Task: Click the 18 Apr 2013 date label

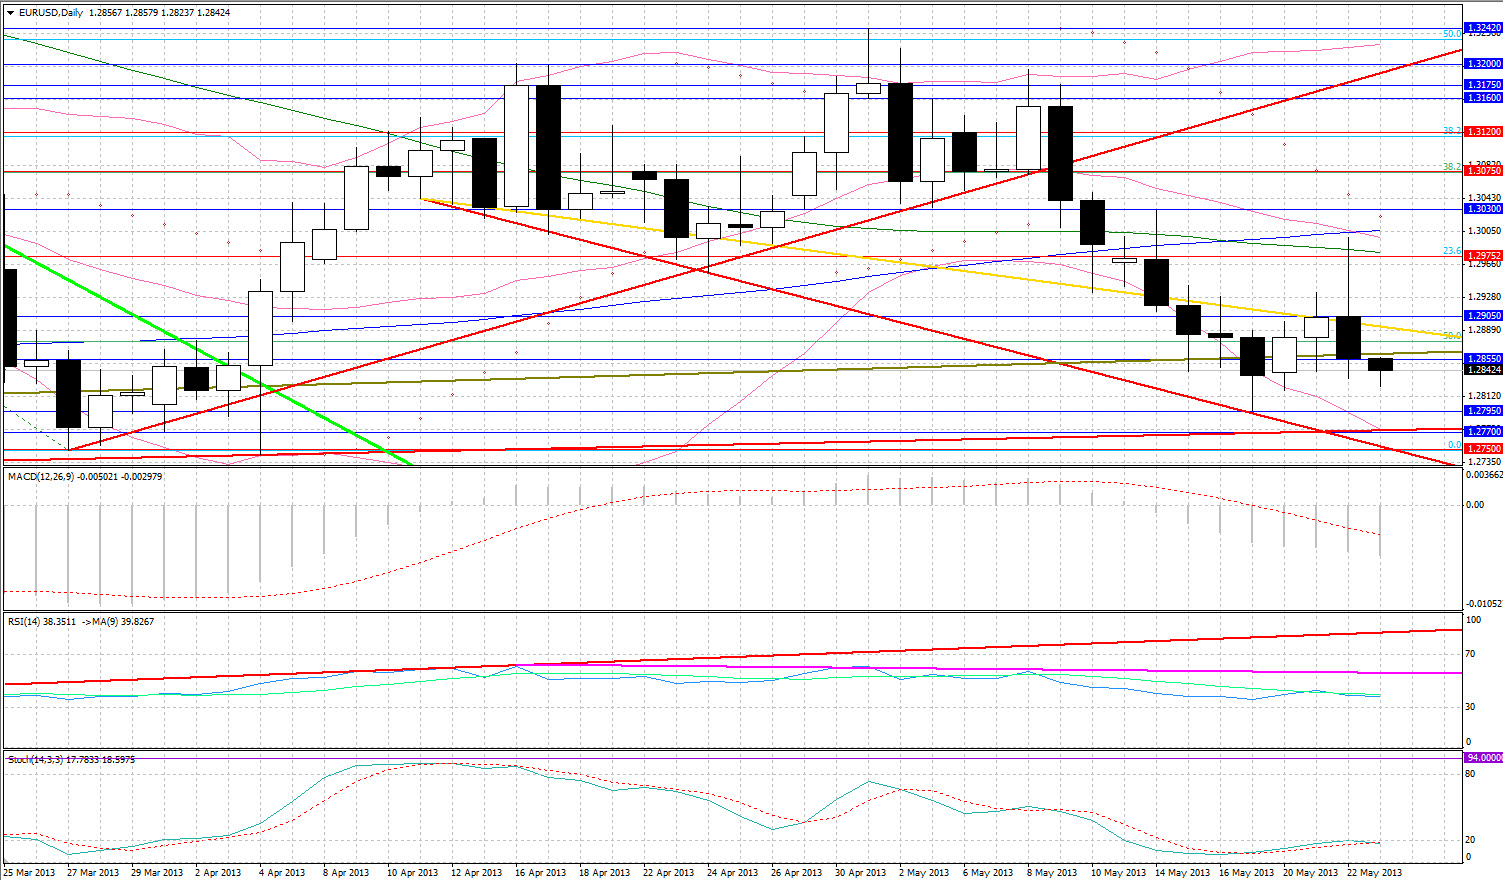Action: click(x=605, y=872)
